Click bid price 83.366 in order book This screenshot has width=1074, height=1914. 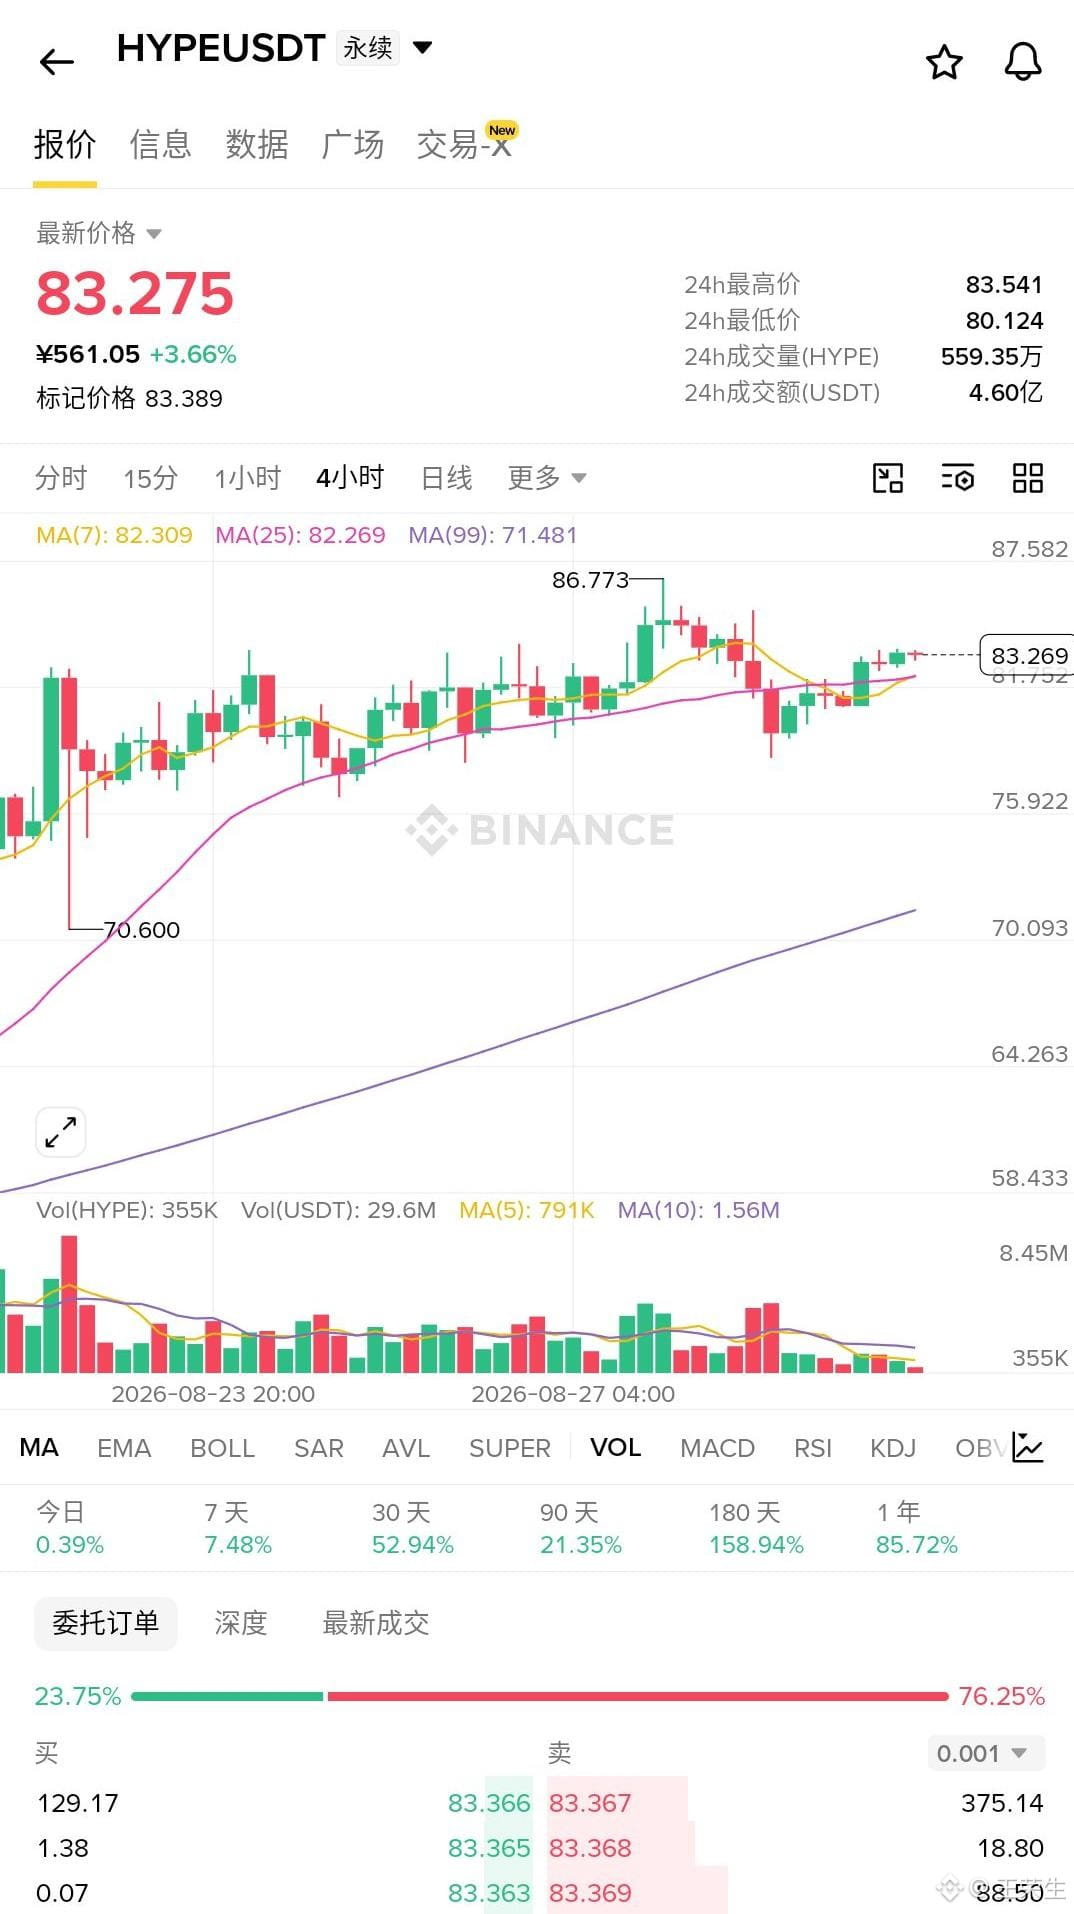(489, 1803)
